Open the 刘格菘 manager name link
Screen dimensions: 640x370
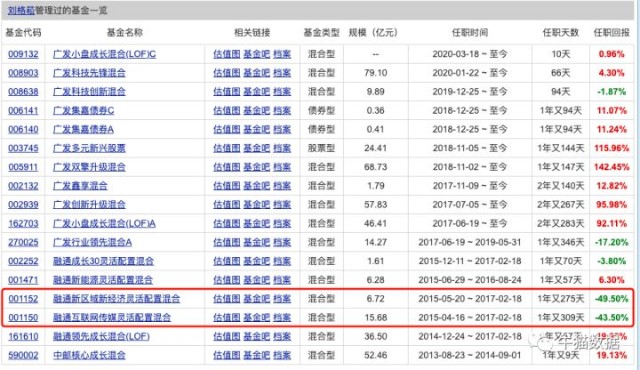(x=21, y=11)
